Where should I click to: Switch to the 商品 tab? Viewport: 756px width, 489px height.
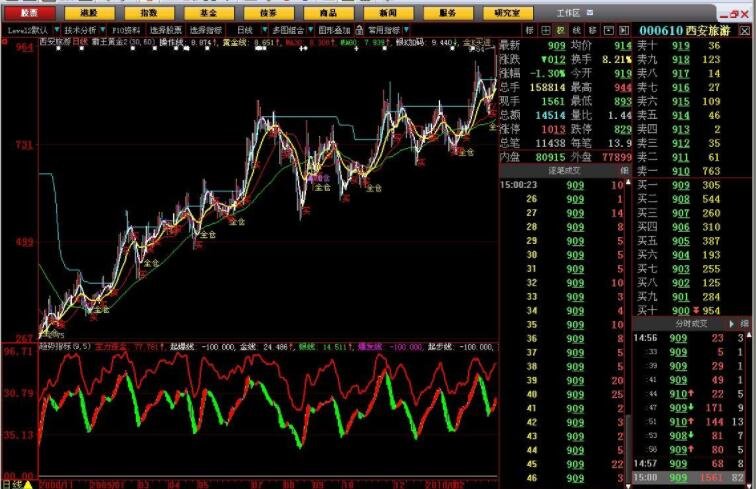pyautogui.click(x=328, y=13)
